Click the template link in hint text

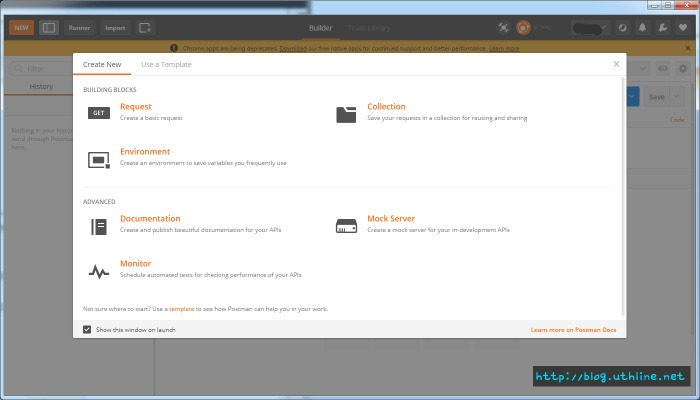pyautogui.click(x=181, y=309)
